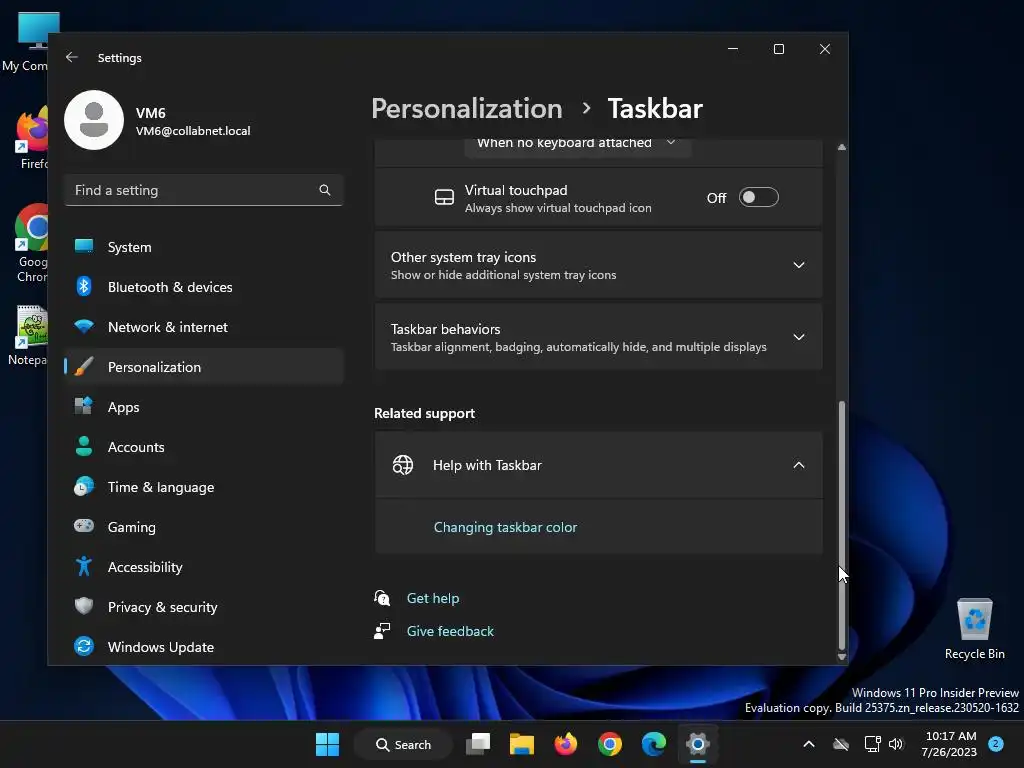This screenshot has width=1024, height=768.
Task: Click the search magnifier in Find a setting
Action: pyautogui.click(x=325, y=190)
